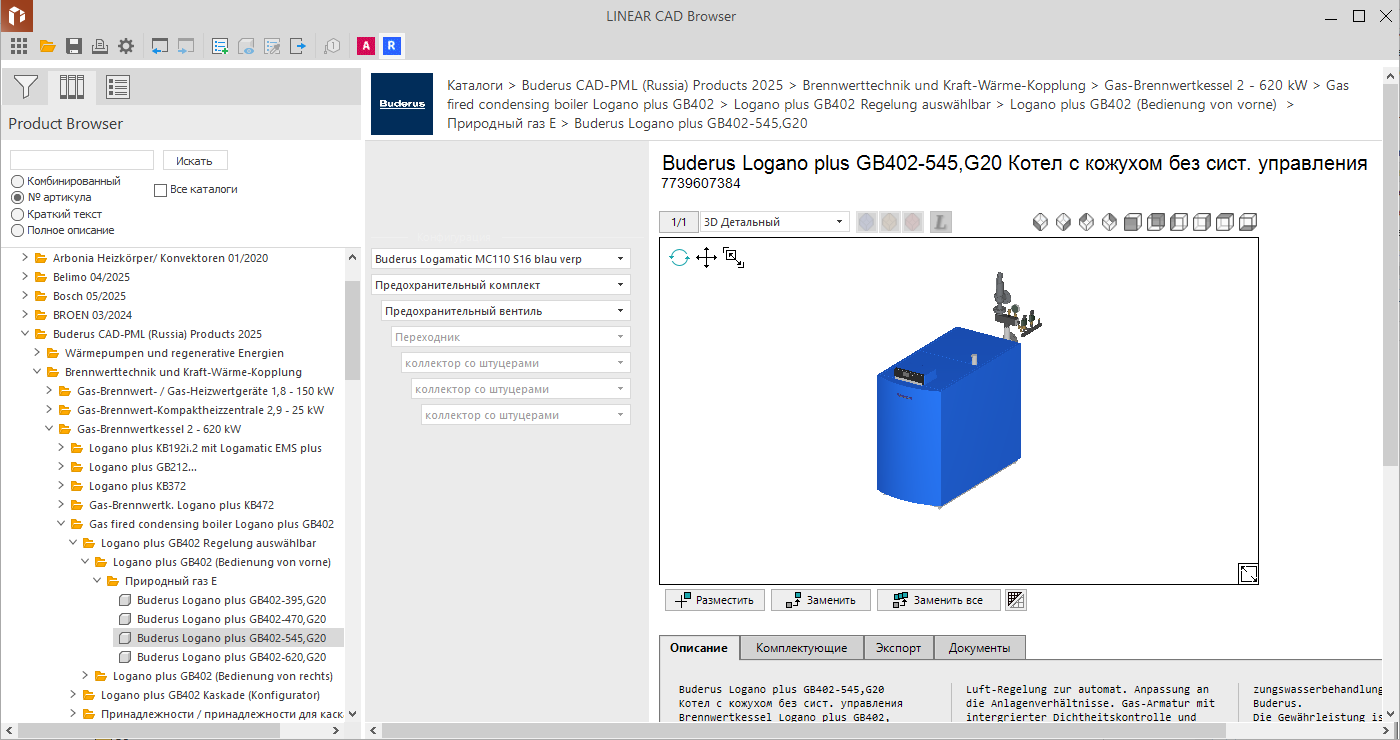This screenshot has height=740, width=1400.
Task: Open the Предохранительный вентиль dropdown
Action: [506, 311]
